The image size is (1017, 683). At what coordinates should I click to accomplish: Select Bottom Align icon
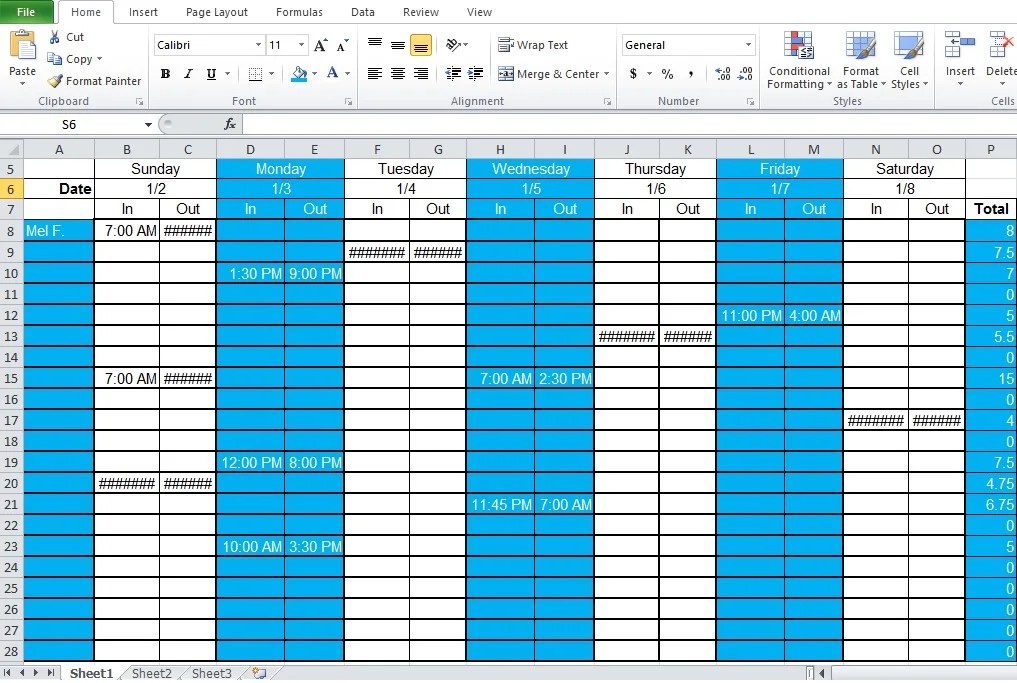click(x=420, y=45)
